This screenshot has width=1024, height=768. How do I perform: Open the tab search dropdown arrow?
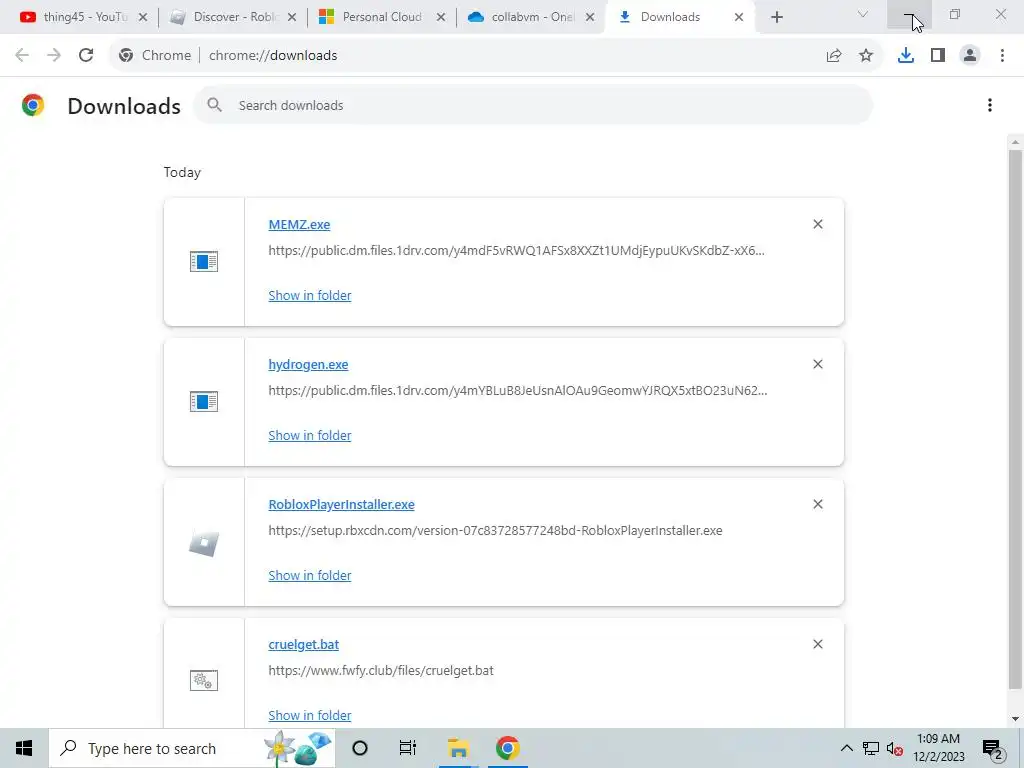[863, 14]
